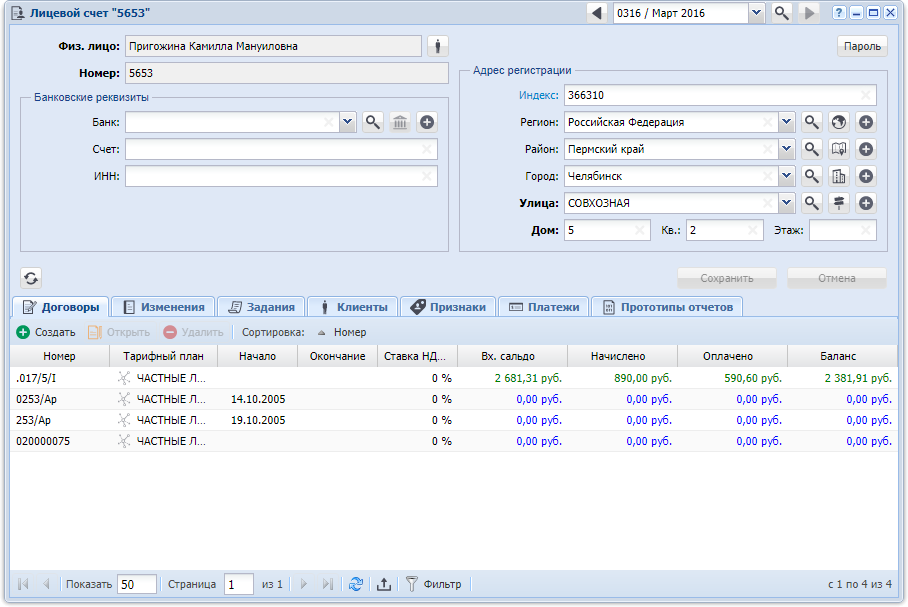
Task: Select contract row 0253/Ар
Action: 454,399
